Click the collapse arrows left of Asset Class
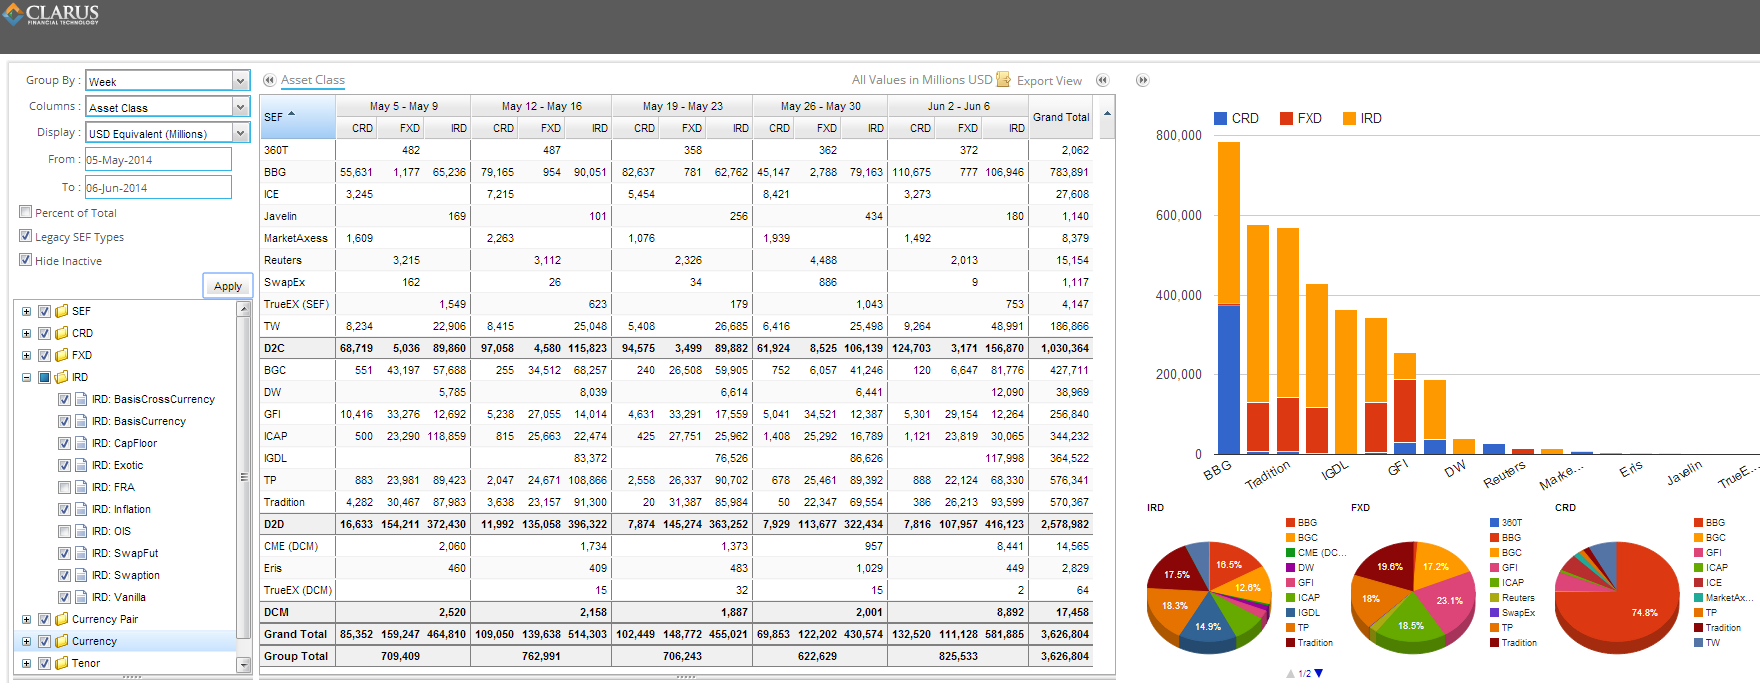The image size is (1760, 683). point(269,80)
